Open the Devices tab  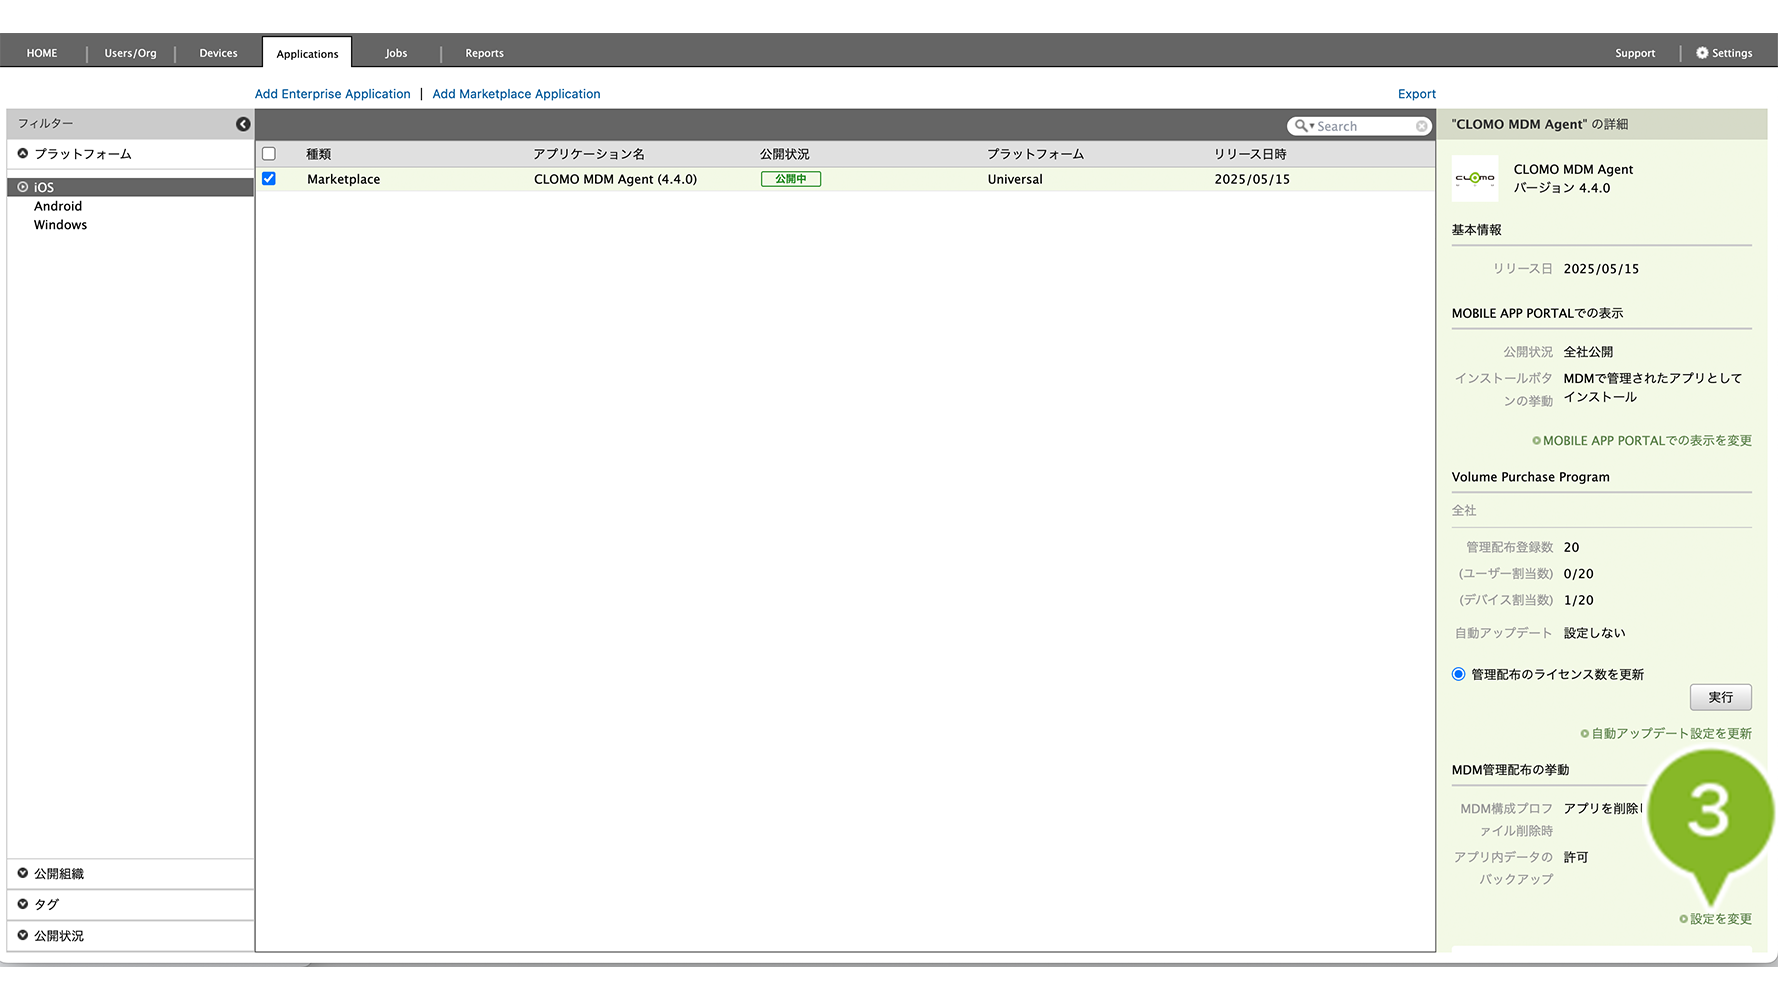tap(218, 53)
